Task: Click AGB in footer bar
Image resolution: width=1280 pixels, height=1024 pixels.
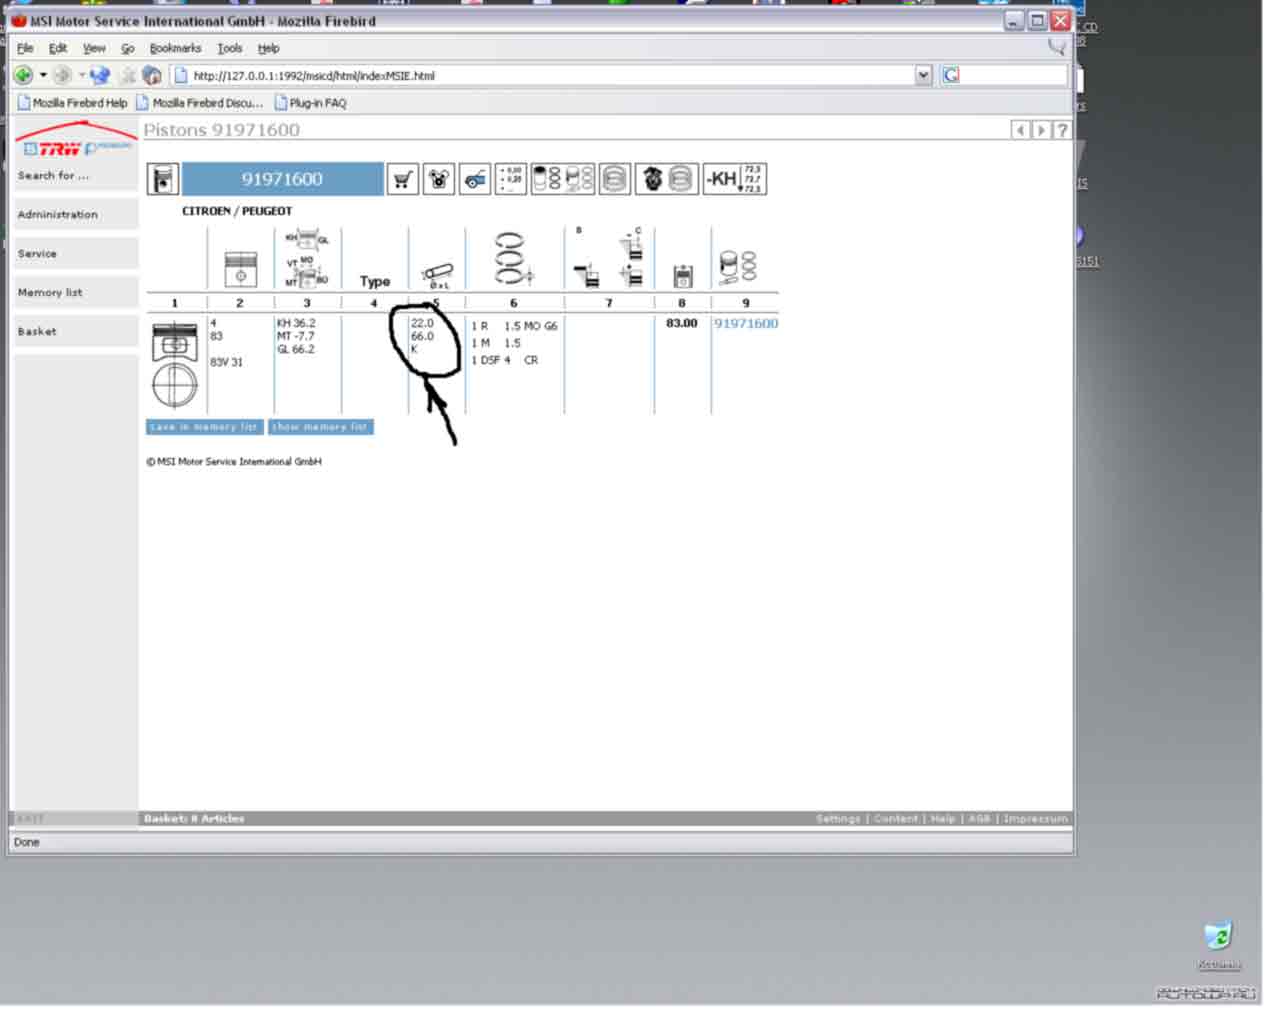Action: pyautogui.click(x=979, y=819)
